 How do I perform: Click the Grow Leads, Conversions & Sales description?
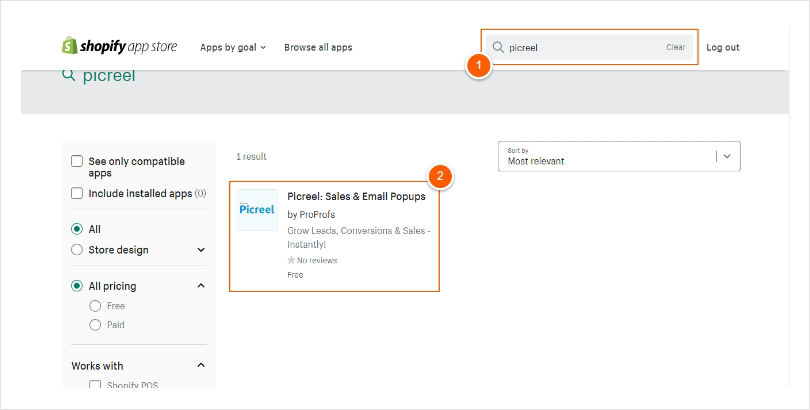359,238
